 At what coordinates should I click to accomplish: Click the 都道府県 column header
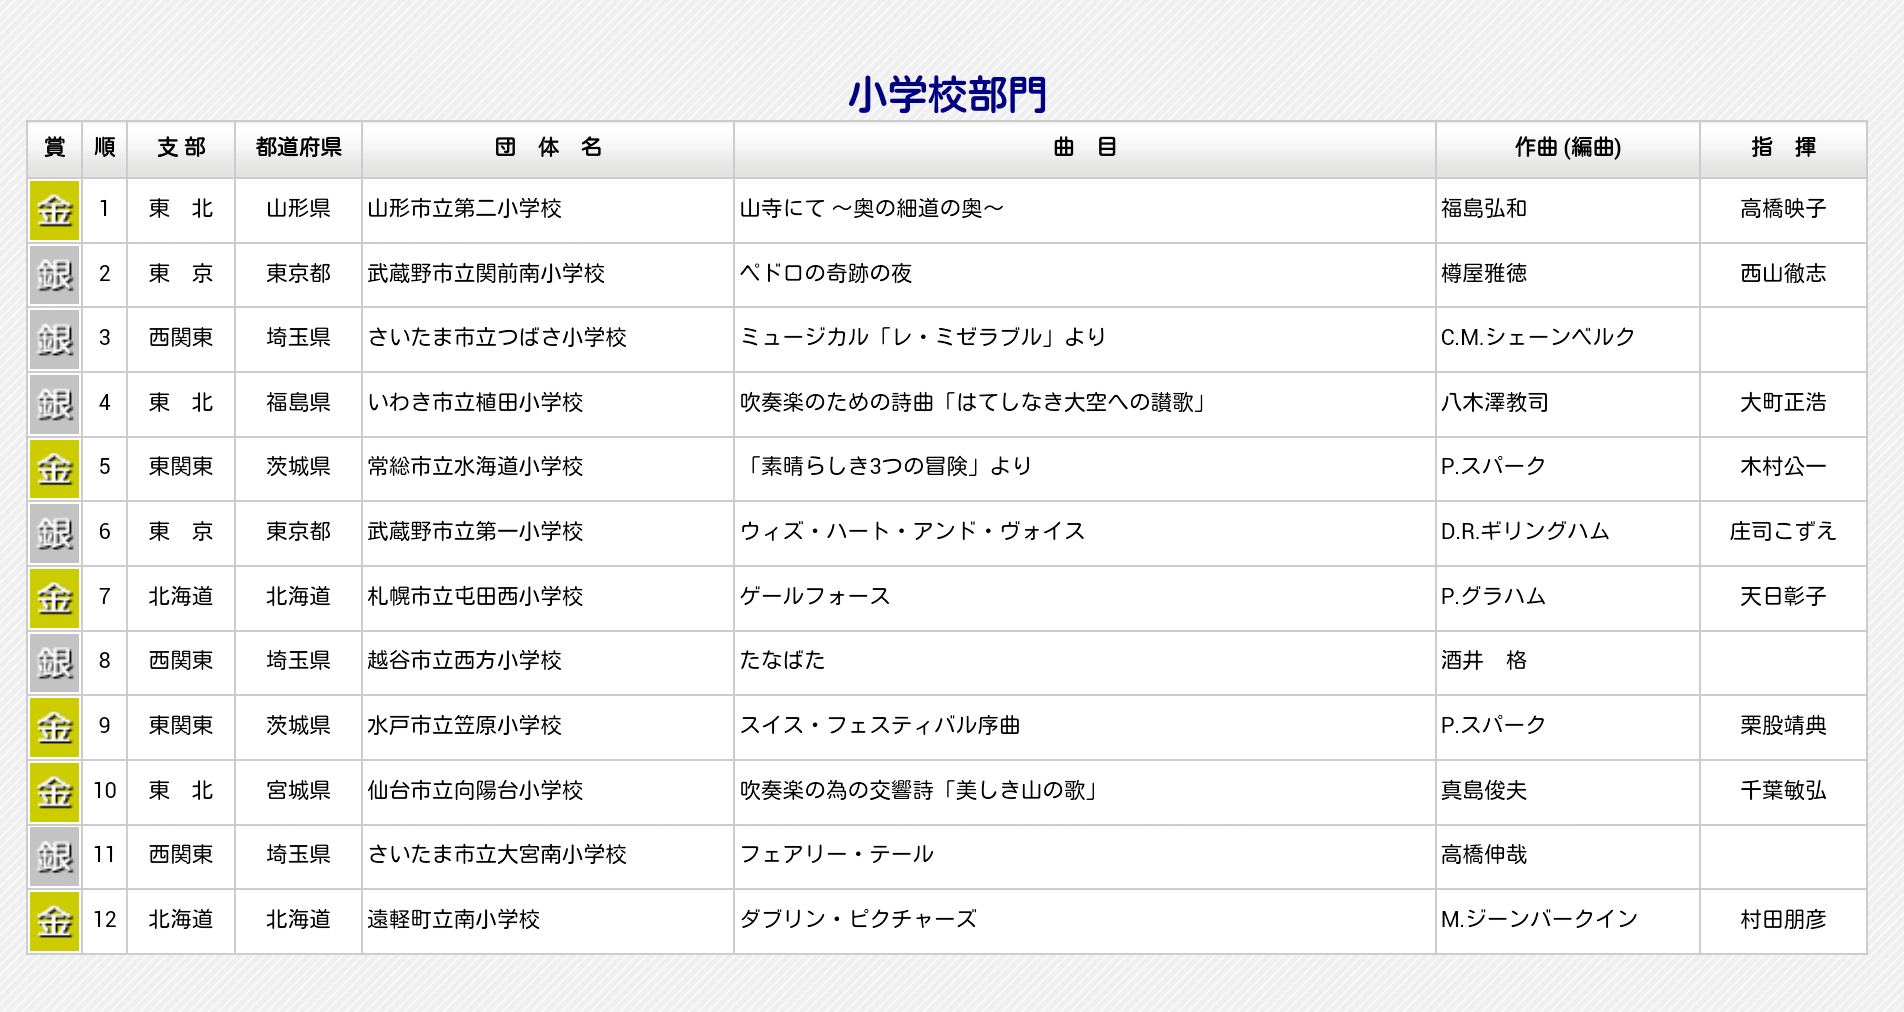[298, 148]
